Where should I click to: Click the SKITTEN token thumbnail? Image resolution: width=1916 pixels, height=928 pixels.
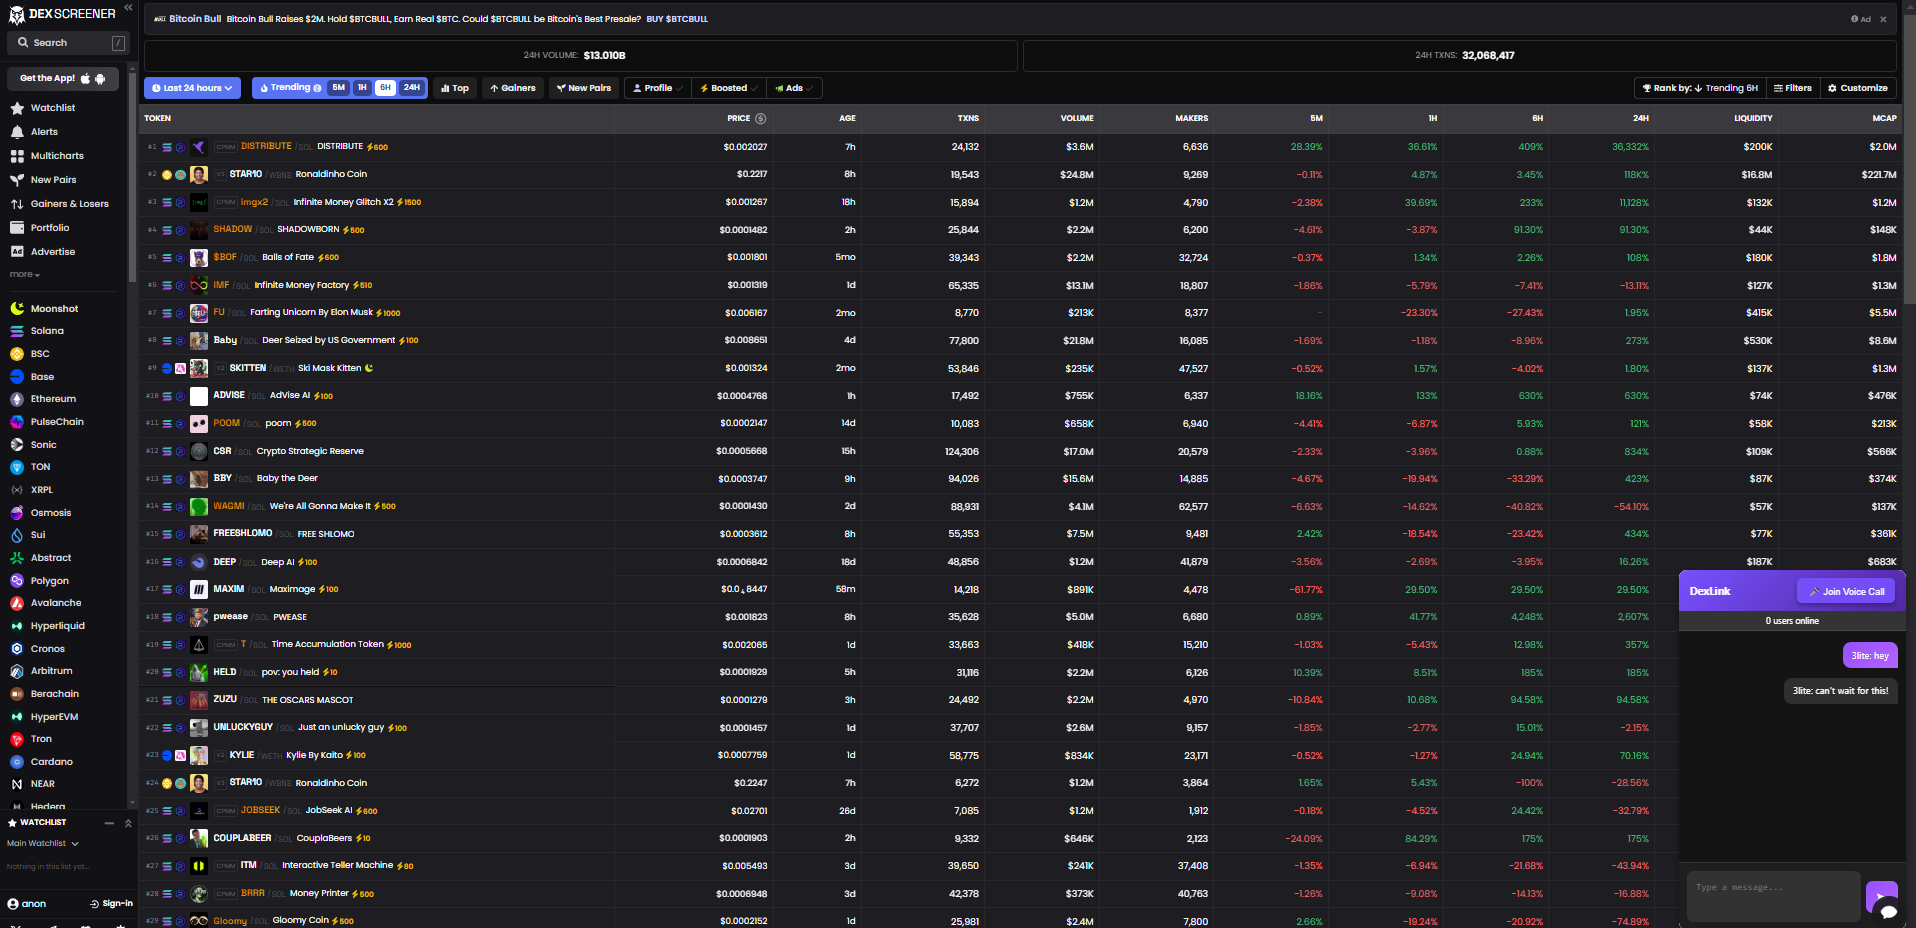pos(199,368)
